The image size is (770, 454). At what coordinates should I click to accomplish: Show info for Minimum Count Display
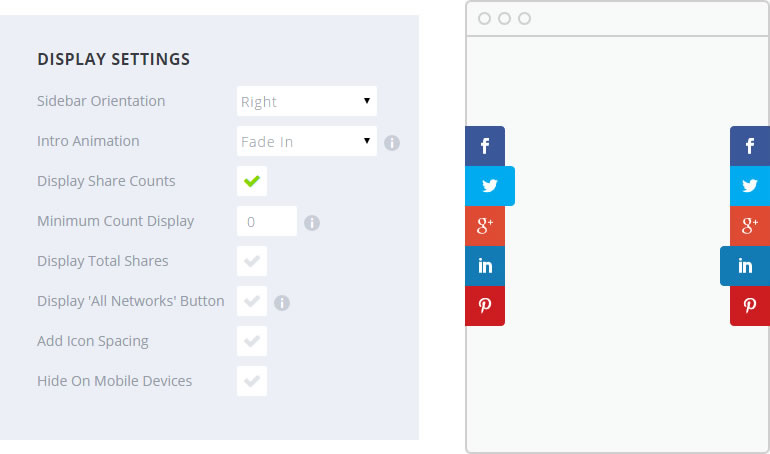[x=312, y=223]
